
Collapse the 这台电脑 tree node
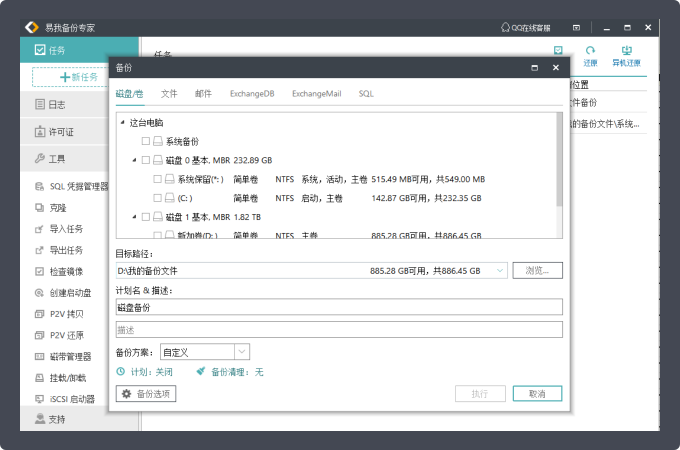(122, 123)
